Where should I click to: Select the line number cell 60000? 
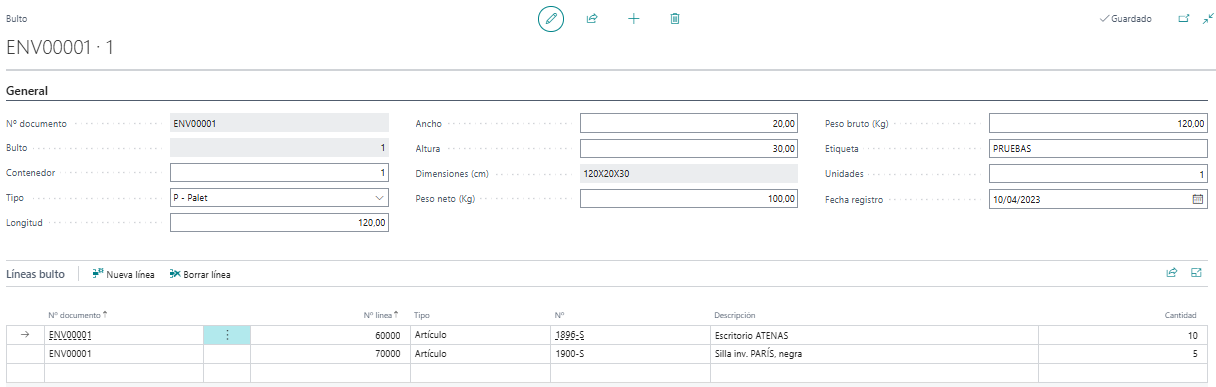click(x=330, y=335)
